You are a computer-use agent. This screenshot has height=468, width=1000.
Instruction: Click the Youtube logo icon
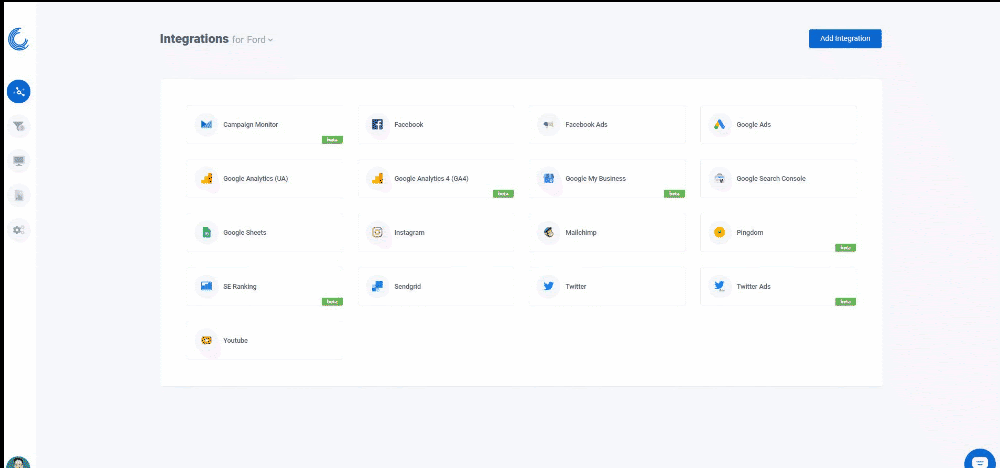coord(207,340)
